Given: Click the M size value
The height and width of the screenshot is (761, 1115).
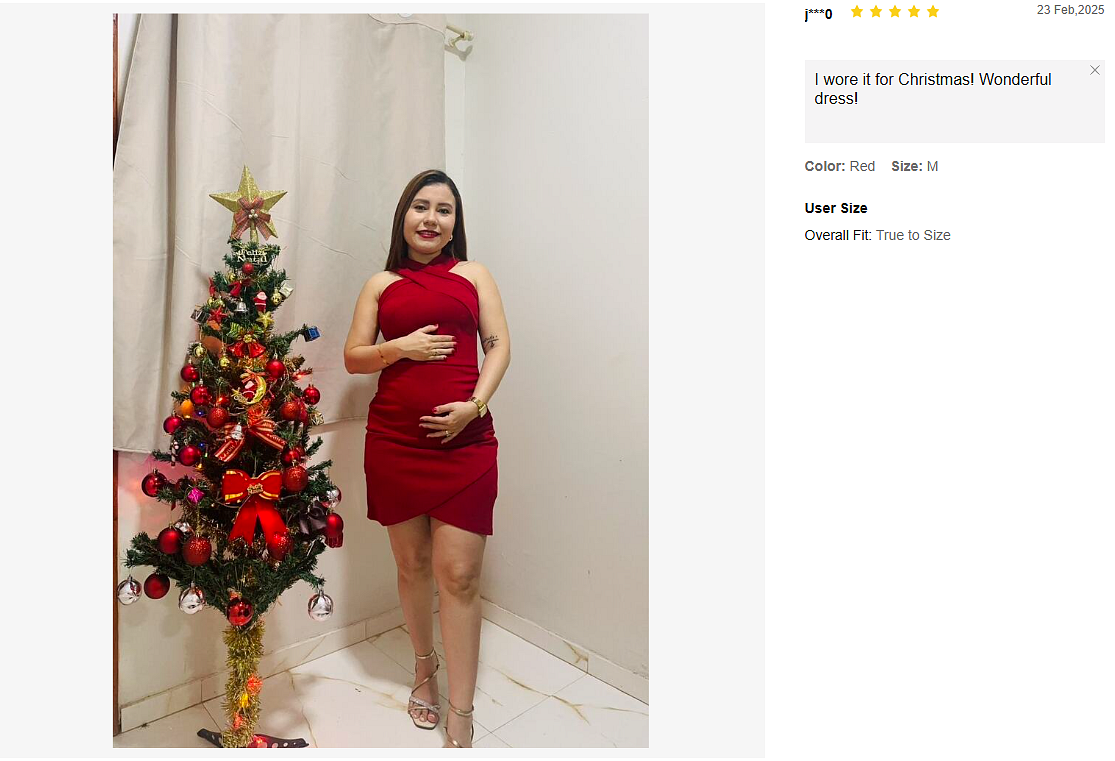Looking at the screenshot, I should 932,166.
